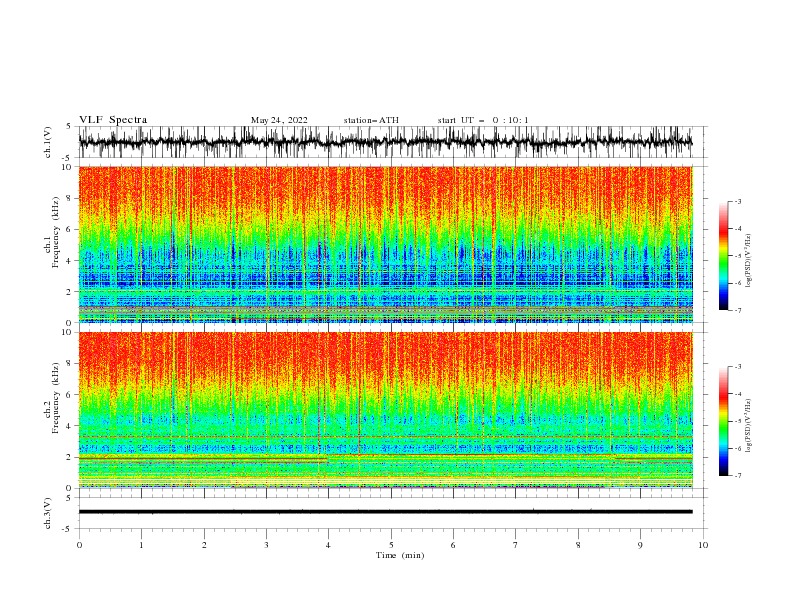This screenshot has width=792, height=612.
Task: Click the "5" tick on the Time axis
Action: (391, 545)
